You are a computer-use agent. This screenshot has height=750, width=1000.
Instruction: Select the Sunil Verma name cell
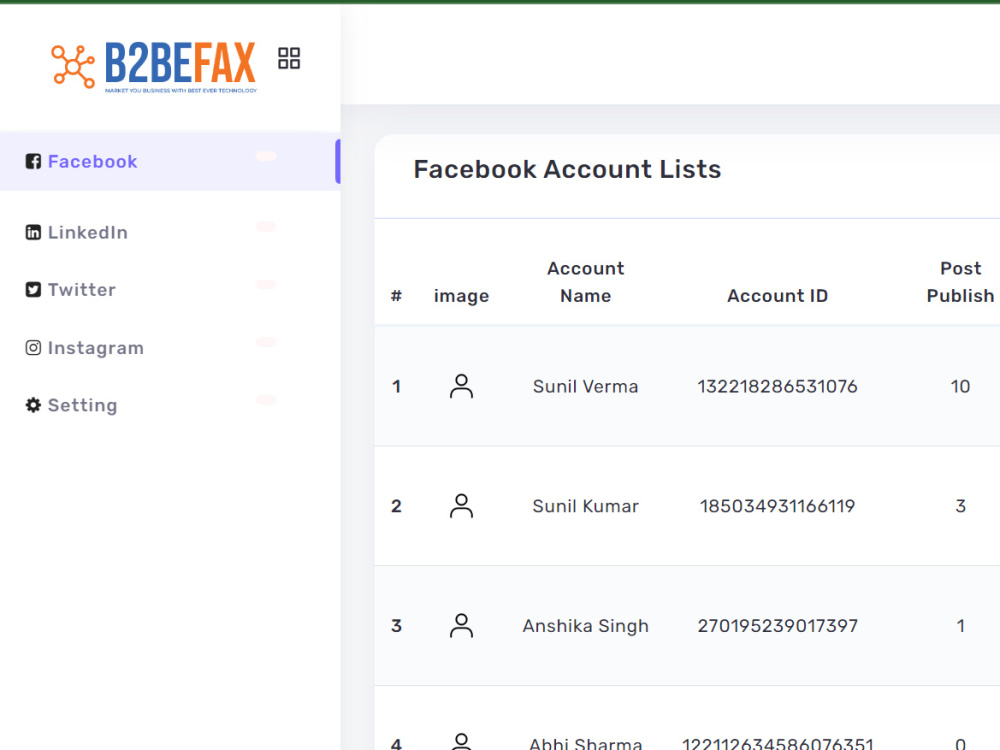click(585, 386)
